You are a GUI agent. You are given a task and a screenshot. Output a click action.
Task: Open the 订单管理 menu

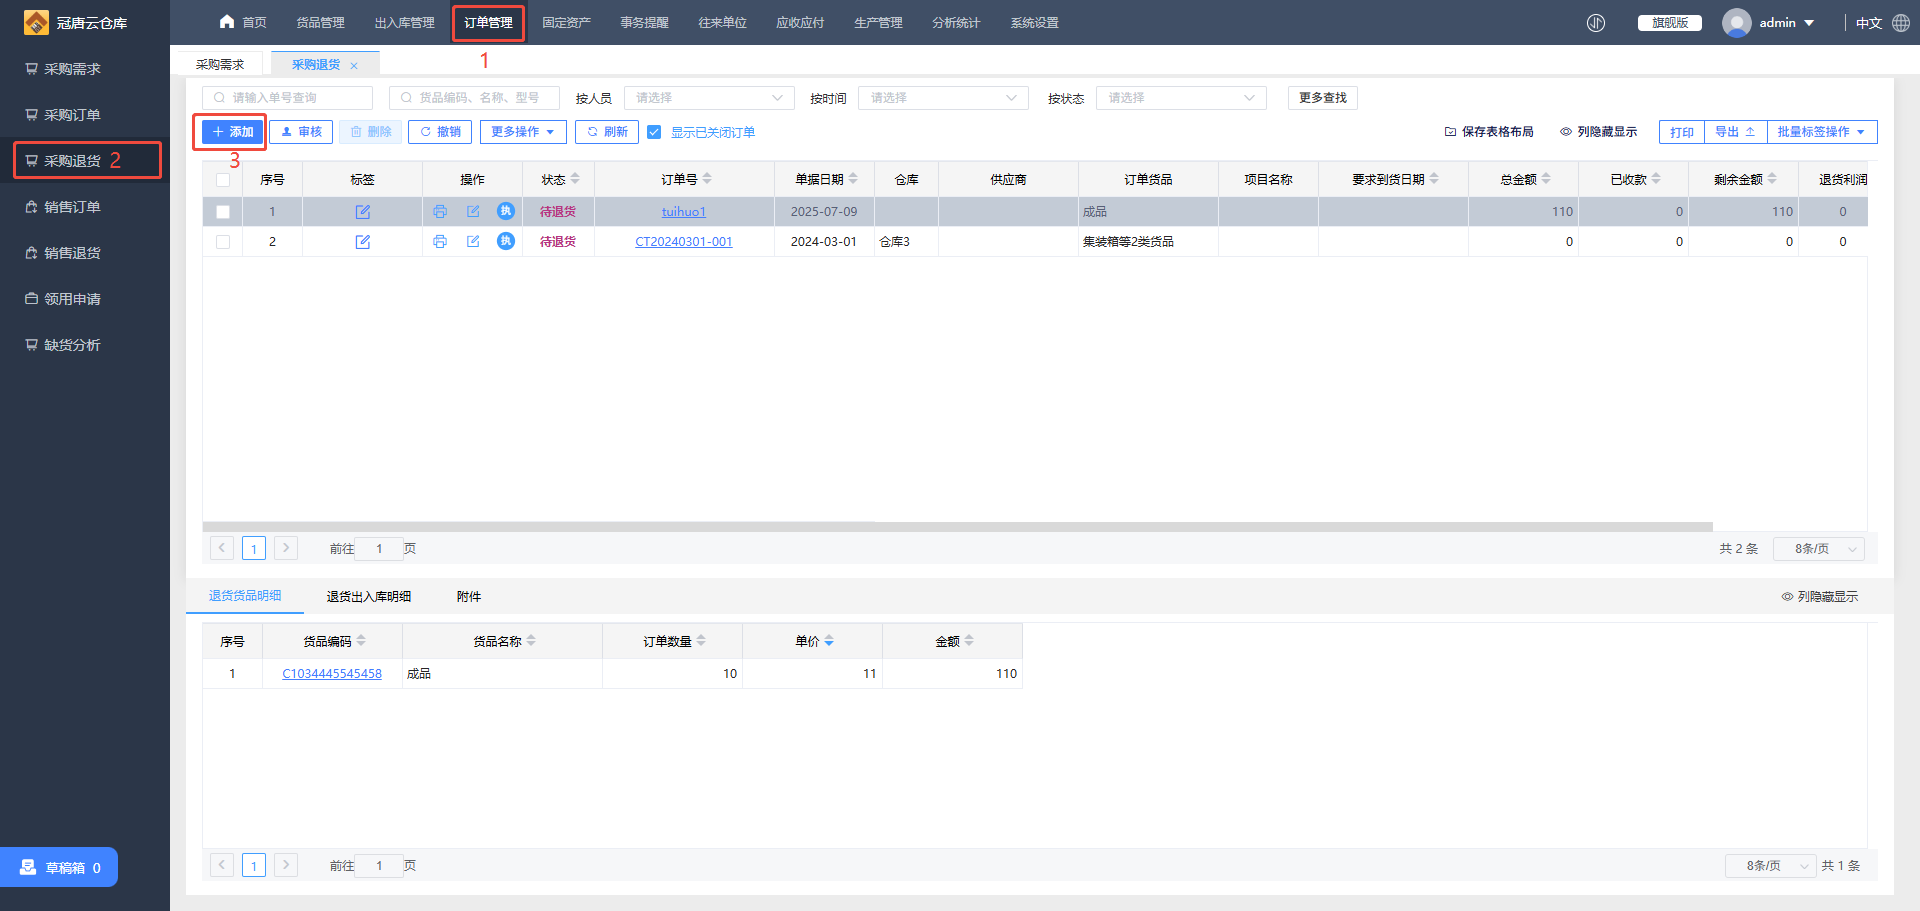pos(488,23)
